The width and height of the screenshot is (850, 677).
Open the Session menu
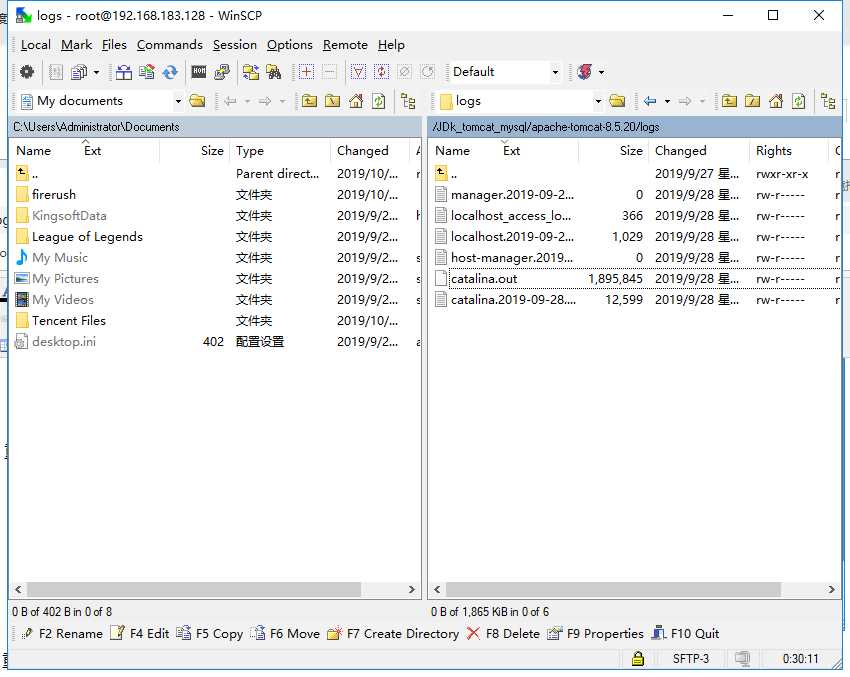point(235,44)
